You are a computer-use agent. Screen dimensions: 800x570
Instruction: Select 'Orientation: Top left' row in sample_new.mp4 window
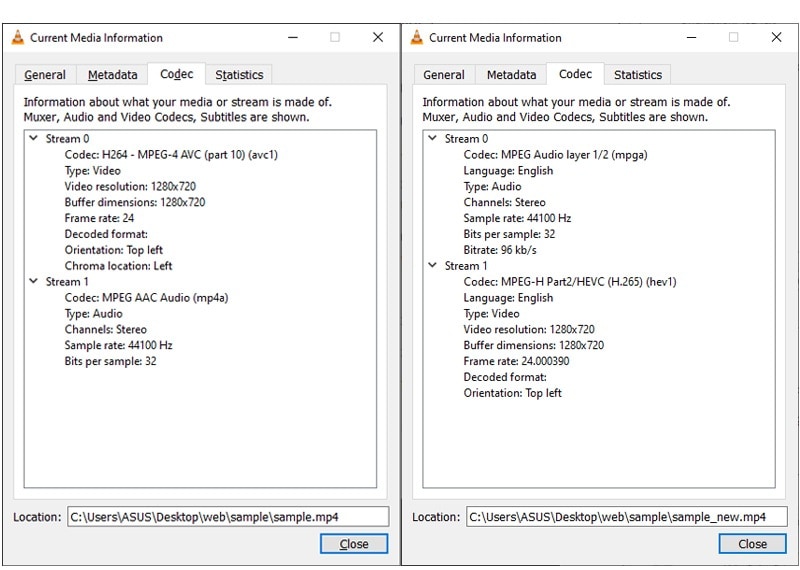tap(512, 392)
